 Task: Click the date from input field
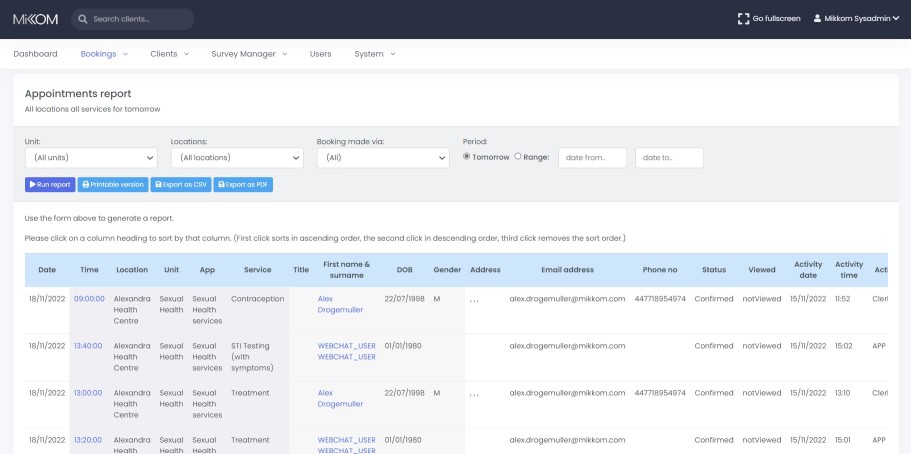pyautogui.click(x=592, y=158)
